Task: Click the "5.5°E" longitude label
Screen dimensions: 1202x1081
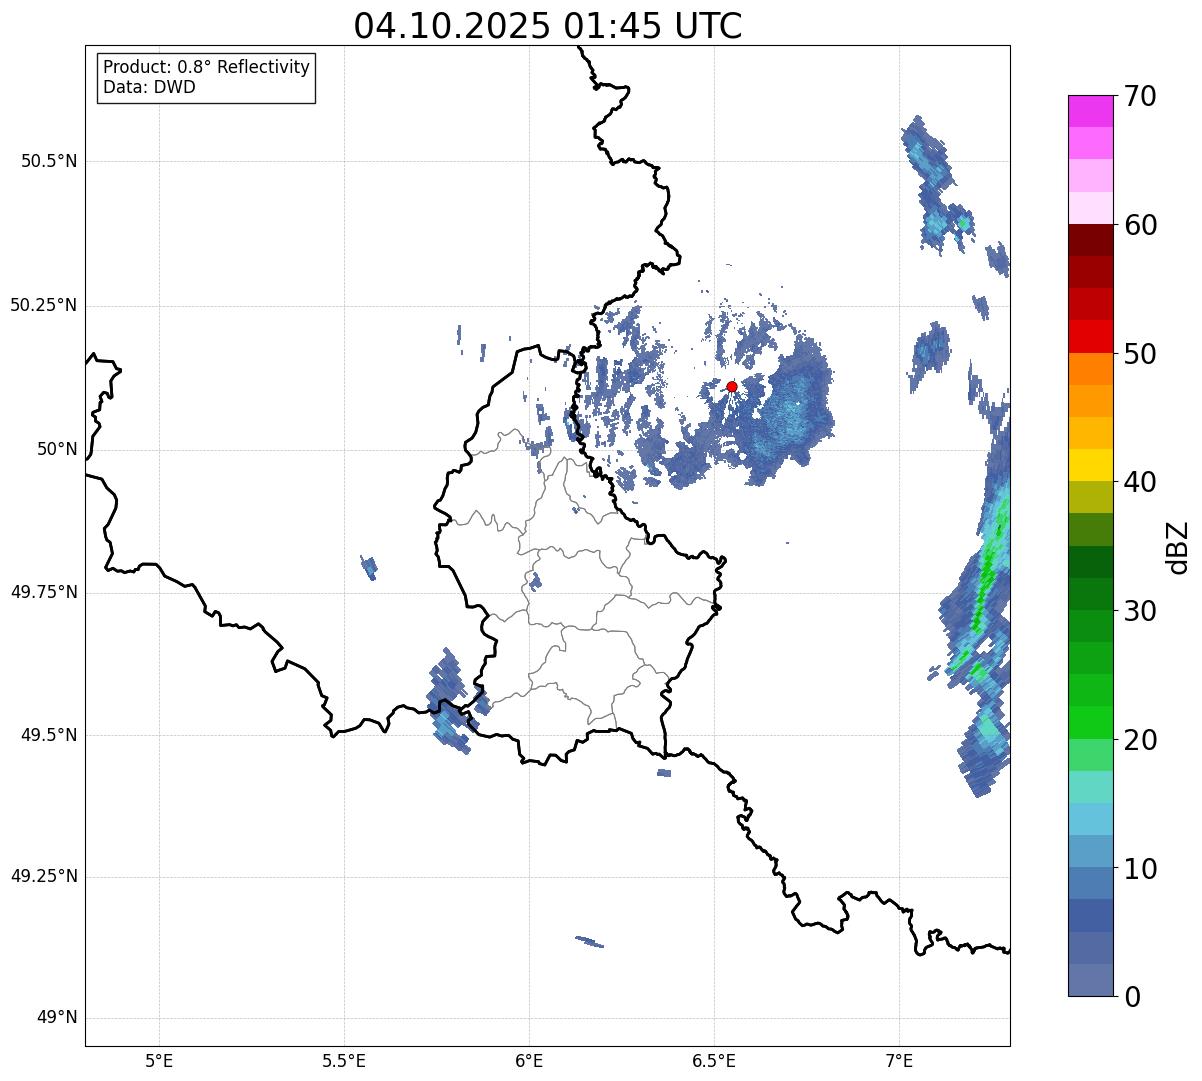Action: 344,1060
